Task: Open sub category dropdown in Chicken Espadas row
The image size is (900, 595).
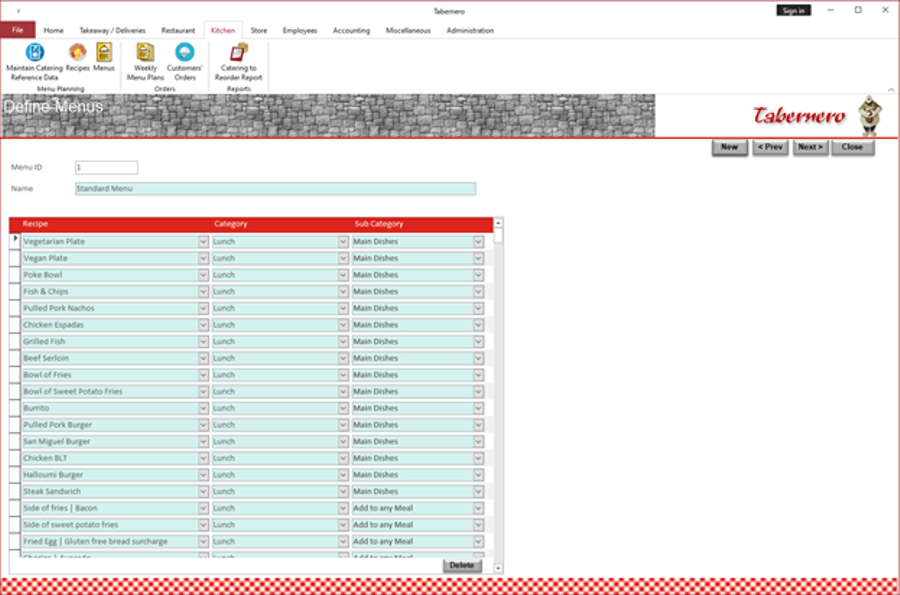Action: pos(479,325)
